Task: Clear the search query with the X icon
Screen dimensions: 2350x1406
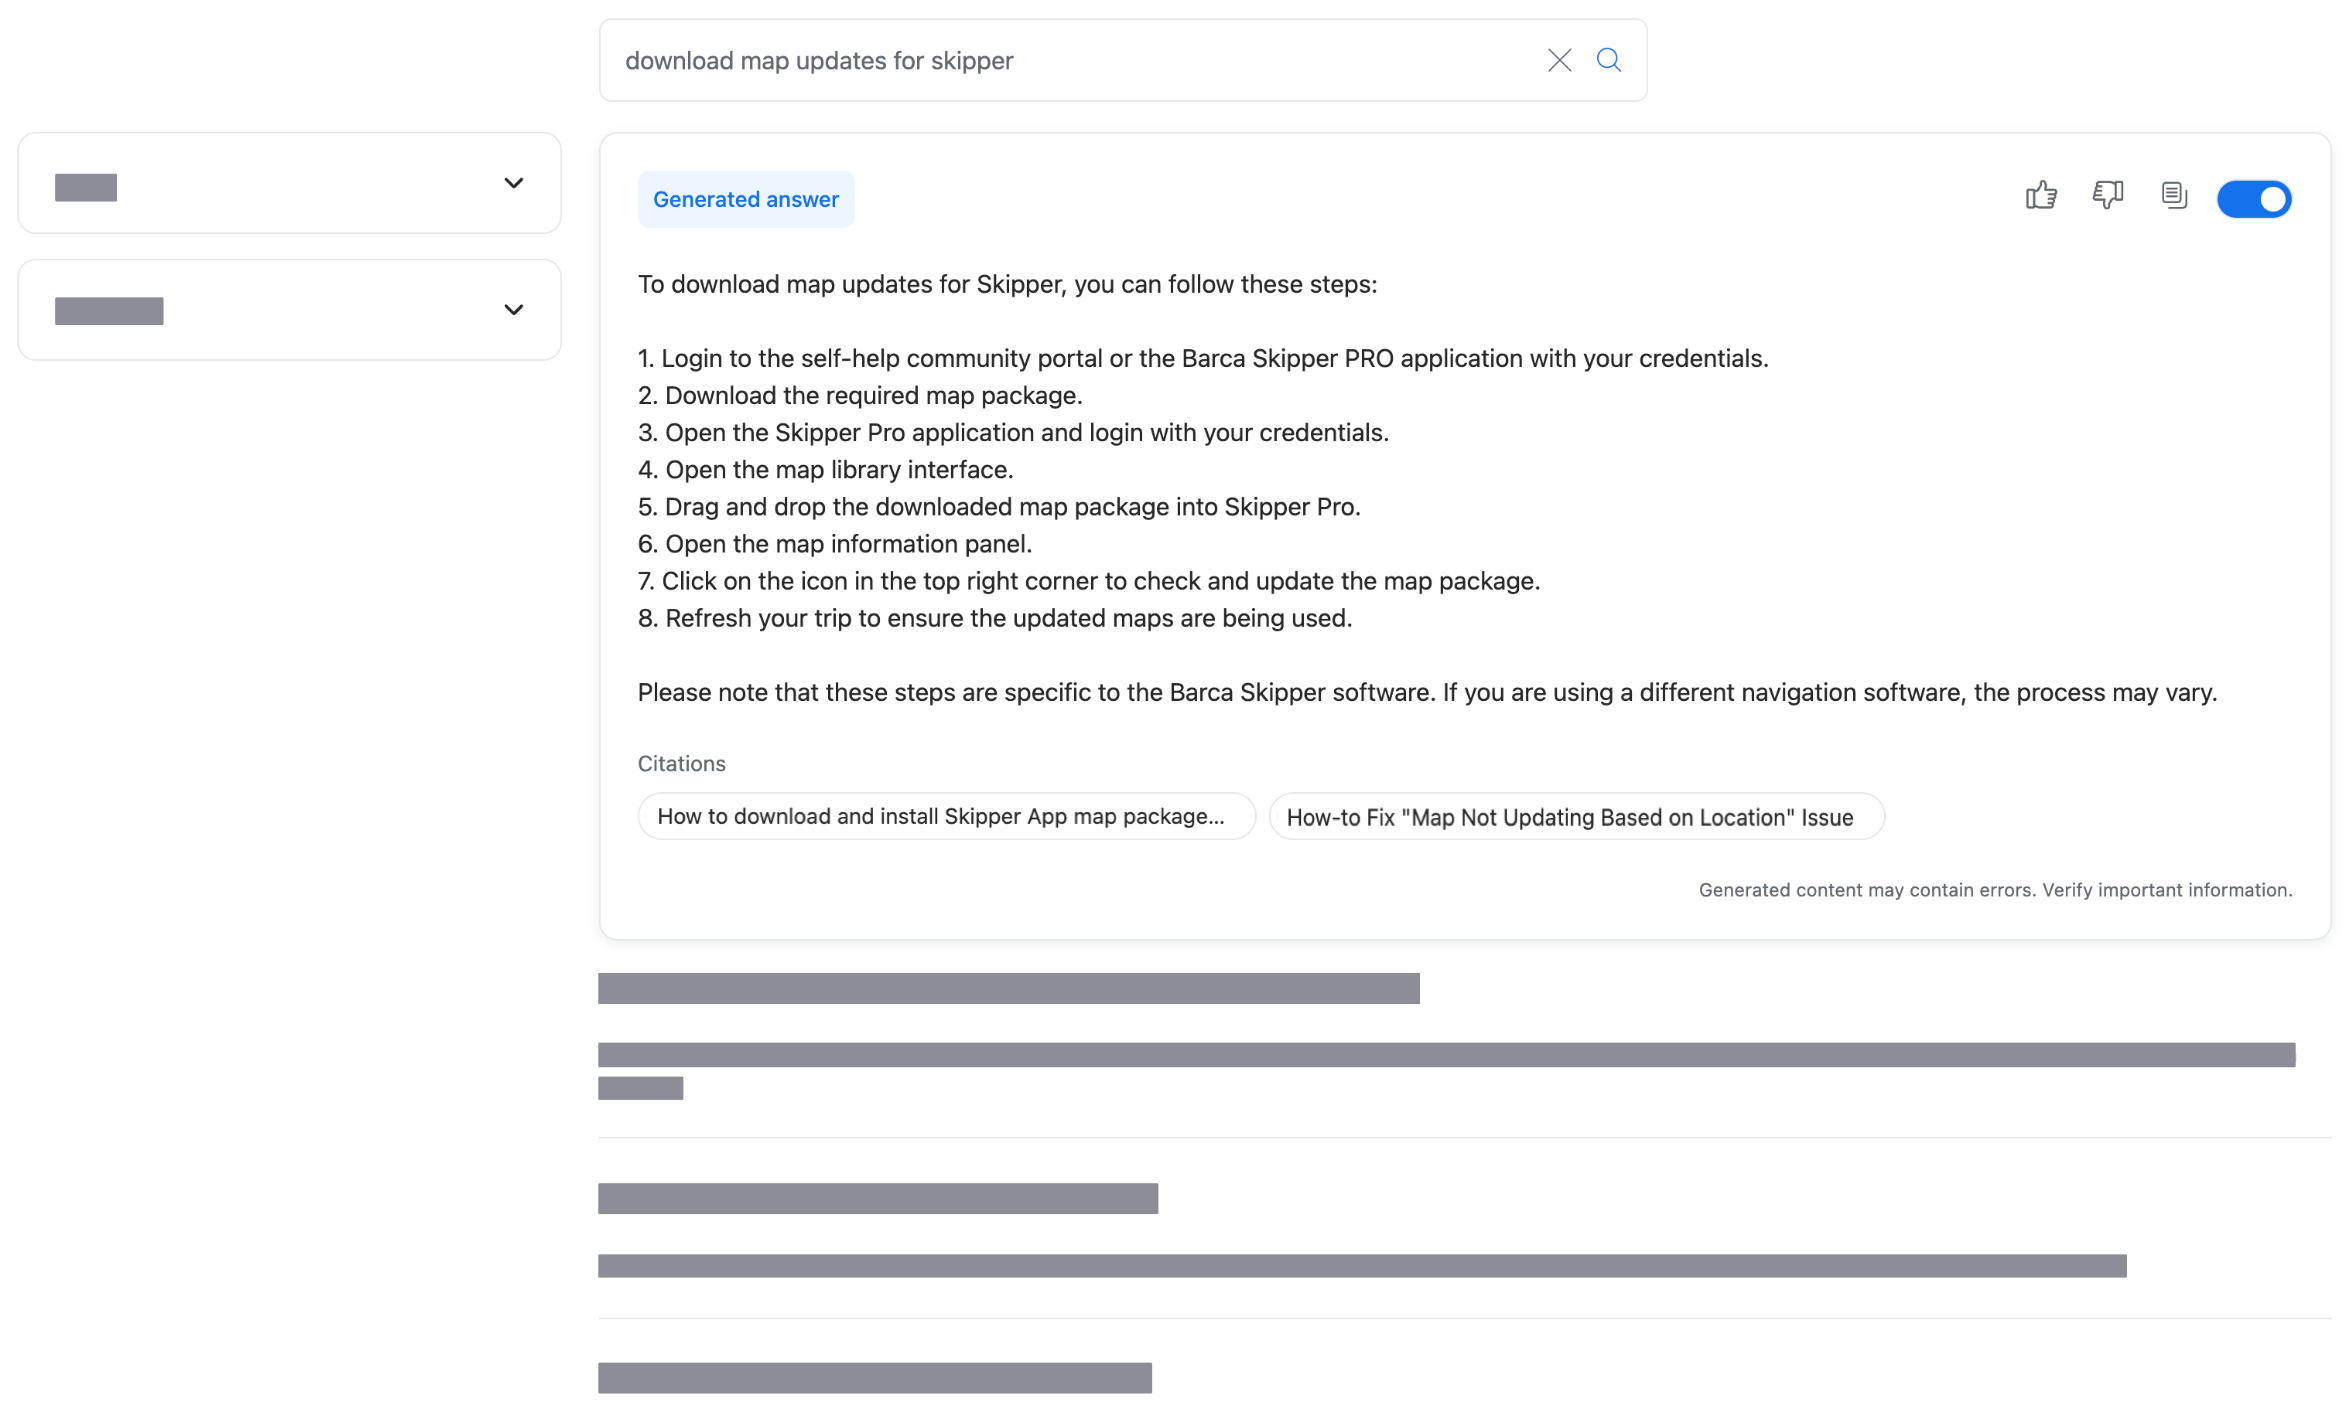Action: pyautogui.click(x=1559, y=60)
